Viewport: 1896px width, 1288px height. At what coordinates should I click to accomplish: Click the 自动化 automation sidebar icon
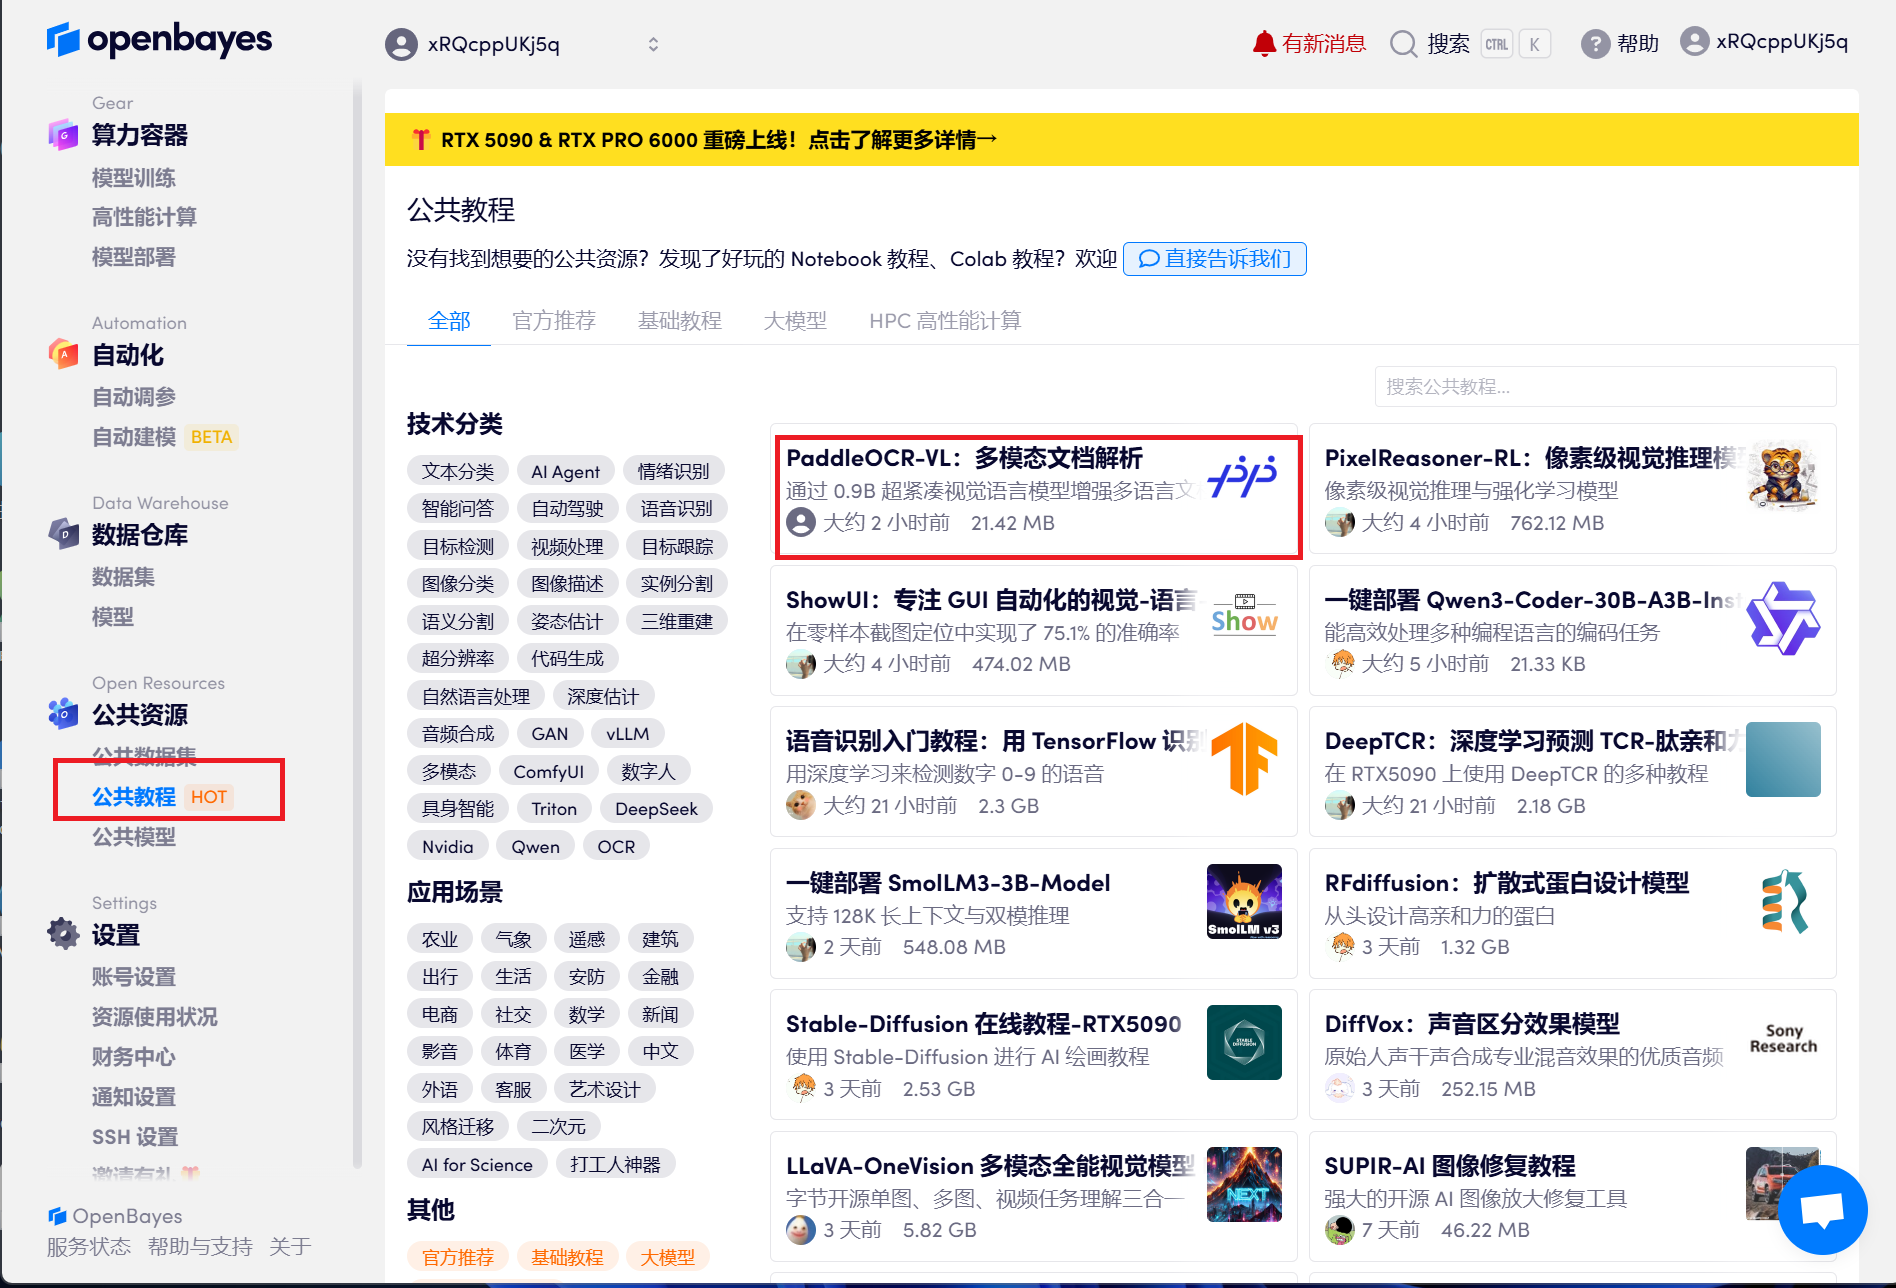[63, 354]
